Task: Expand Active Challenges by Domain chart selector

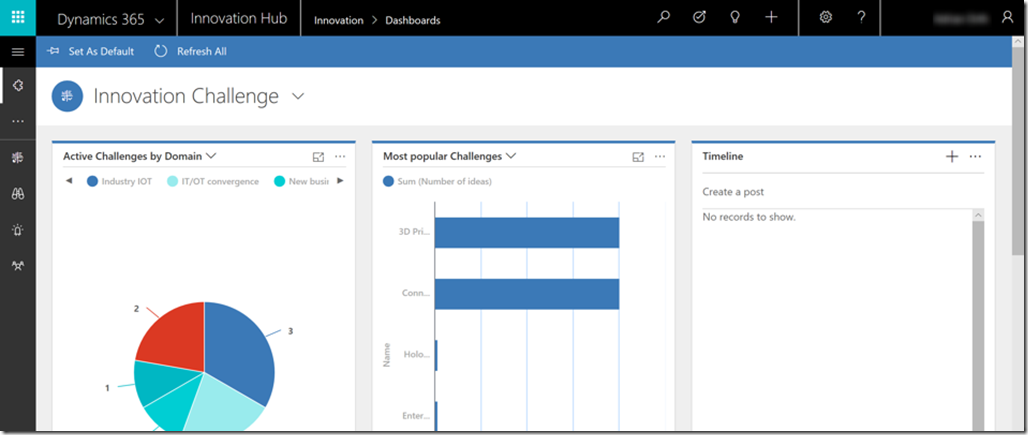Action: pyautogui.click(x=211, y=156)
